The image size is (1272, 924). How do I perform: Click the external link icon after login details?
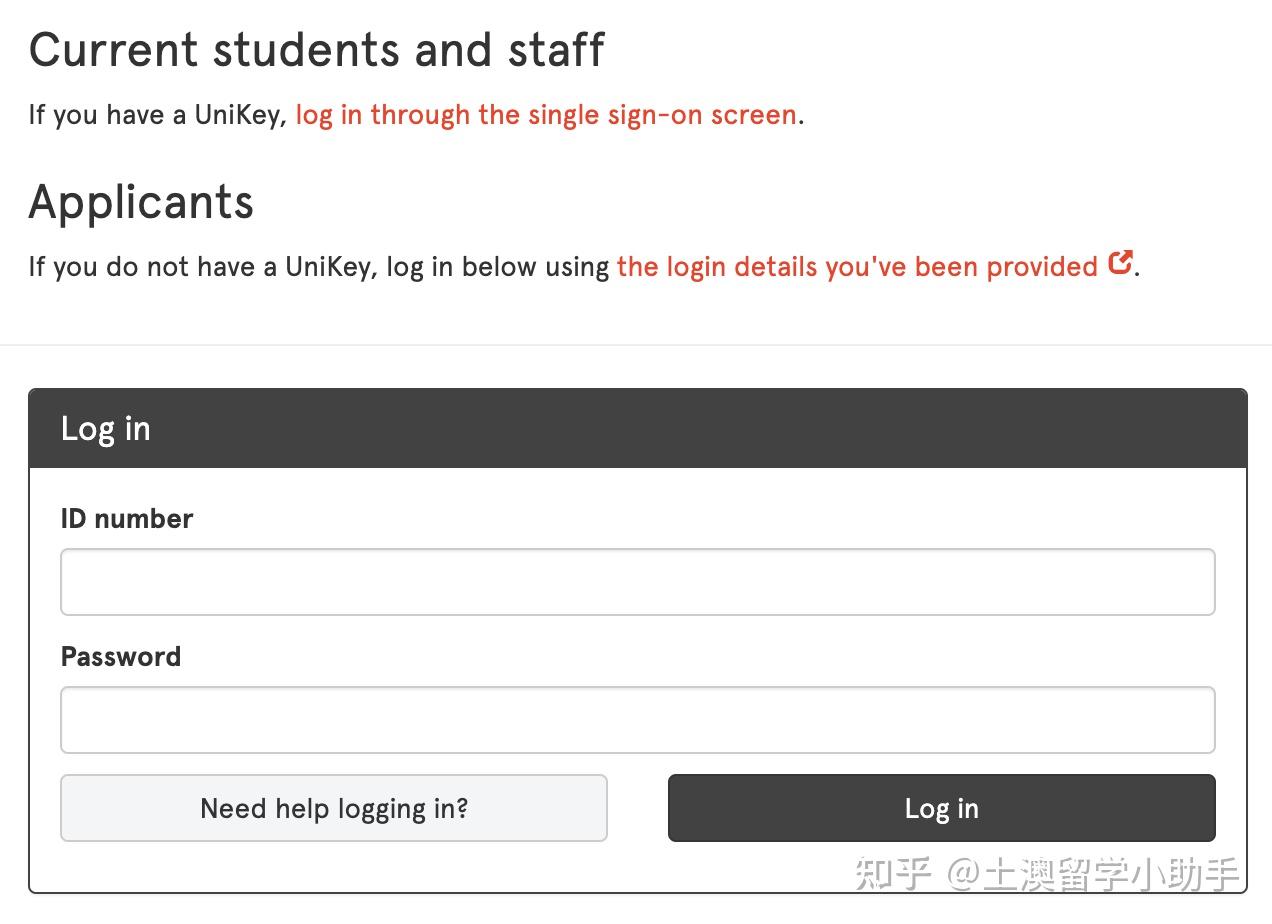[x=1120, y=262]
